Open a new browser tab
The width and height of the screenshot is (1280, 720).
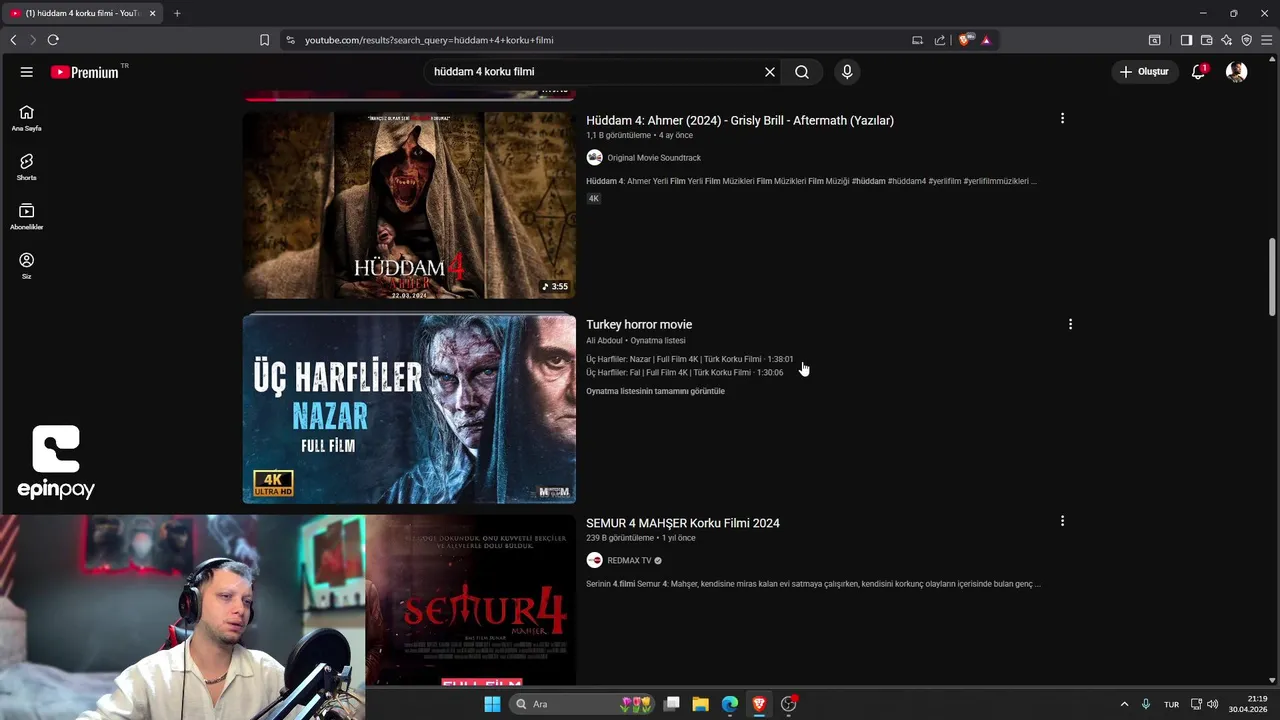pyautogui.click(x=177, y=13)
